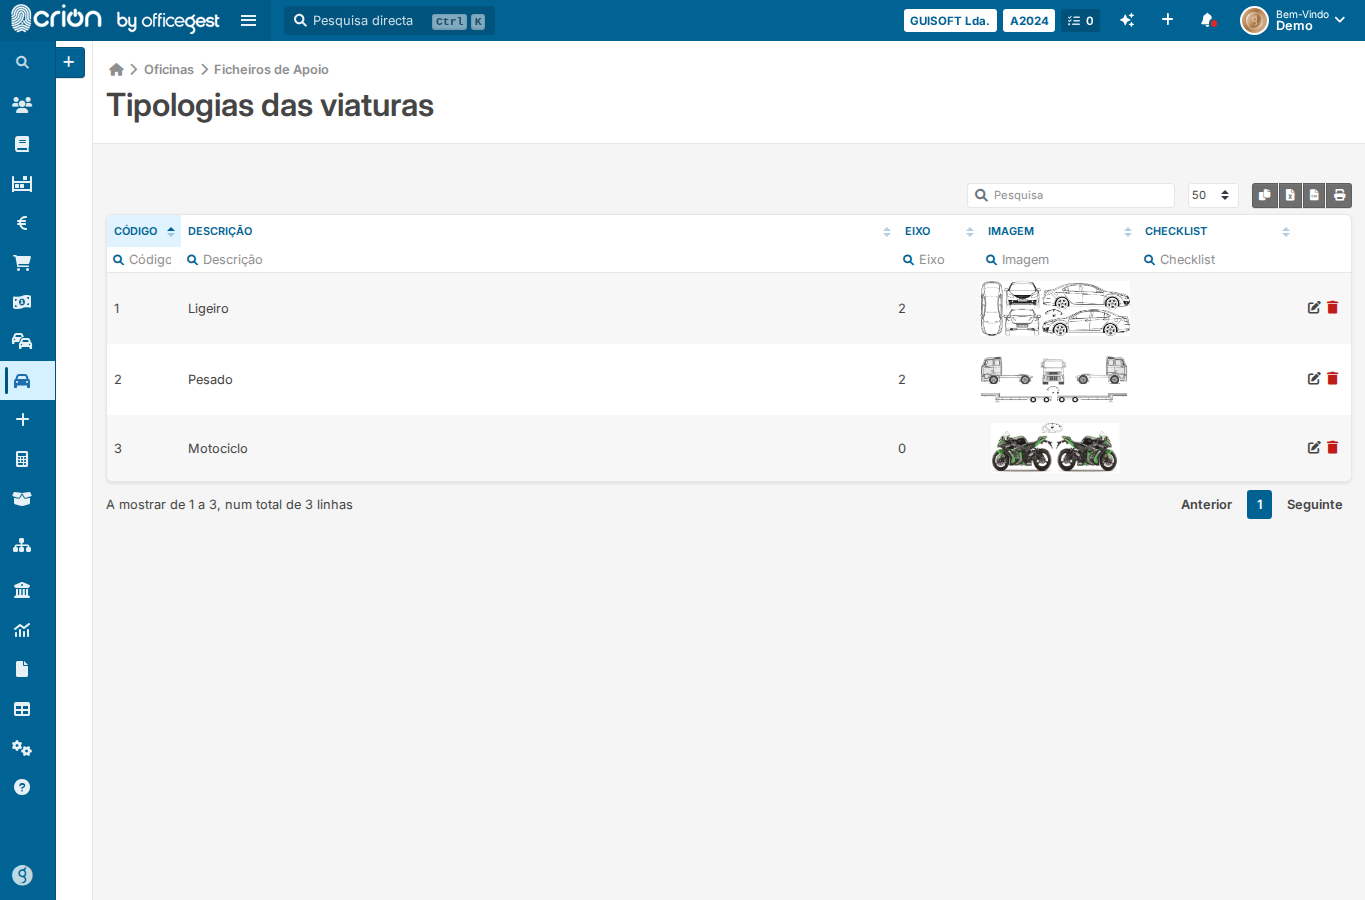The height and width of the screenshot is (900, 1365).
Task: Click the Excel export button
Action: tap(1290, 195)
